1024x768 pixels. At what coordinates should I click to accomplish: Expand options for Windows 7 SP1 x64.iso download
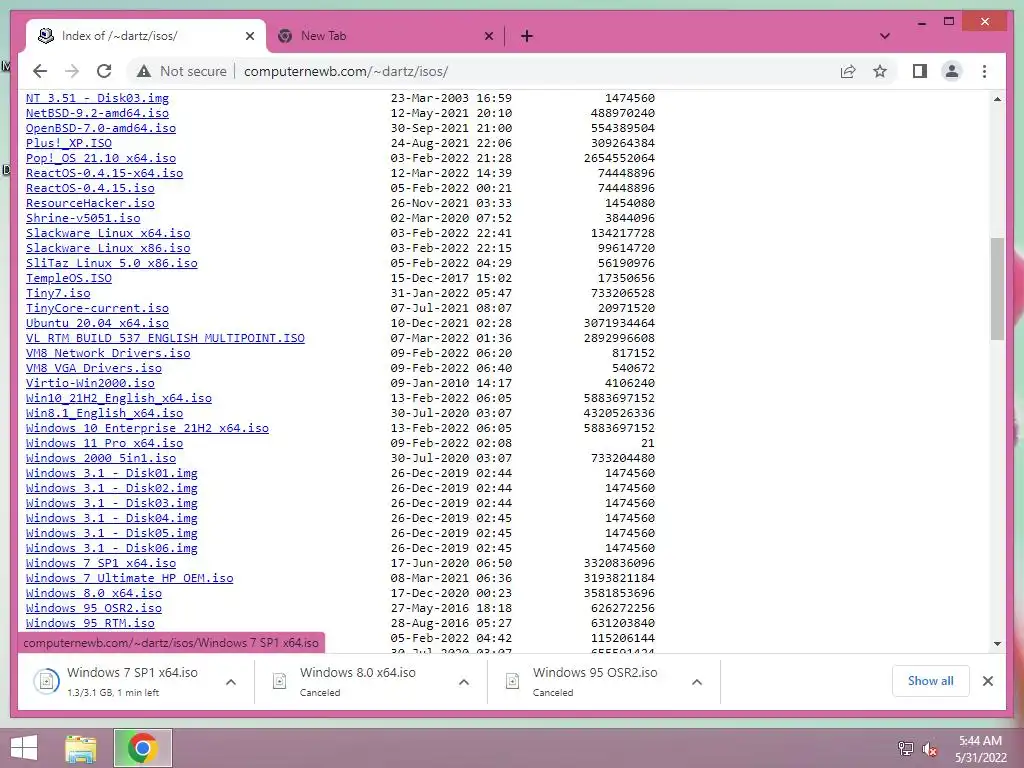[x=231, y=682]
